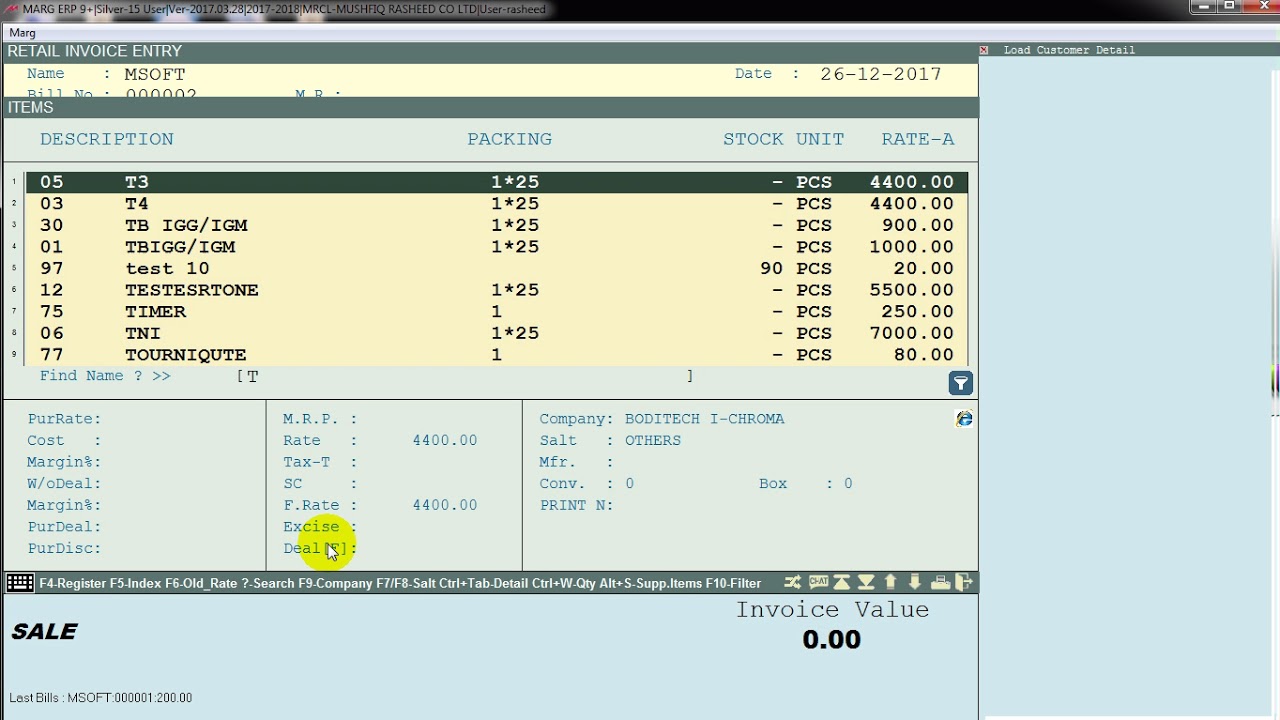Open the Marg menu
This screenshot has height=720, width=1280.
22,33
